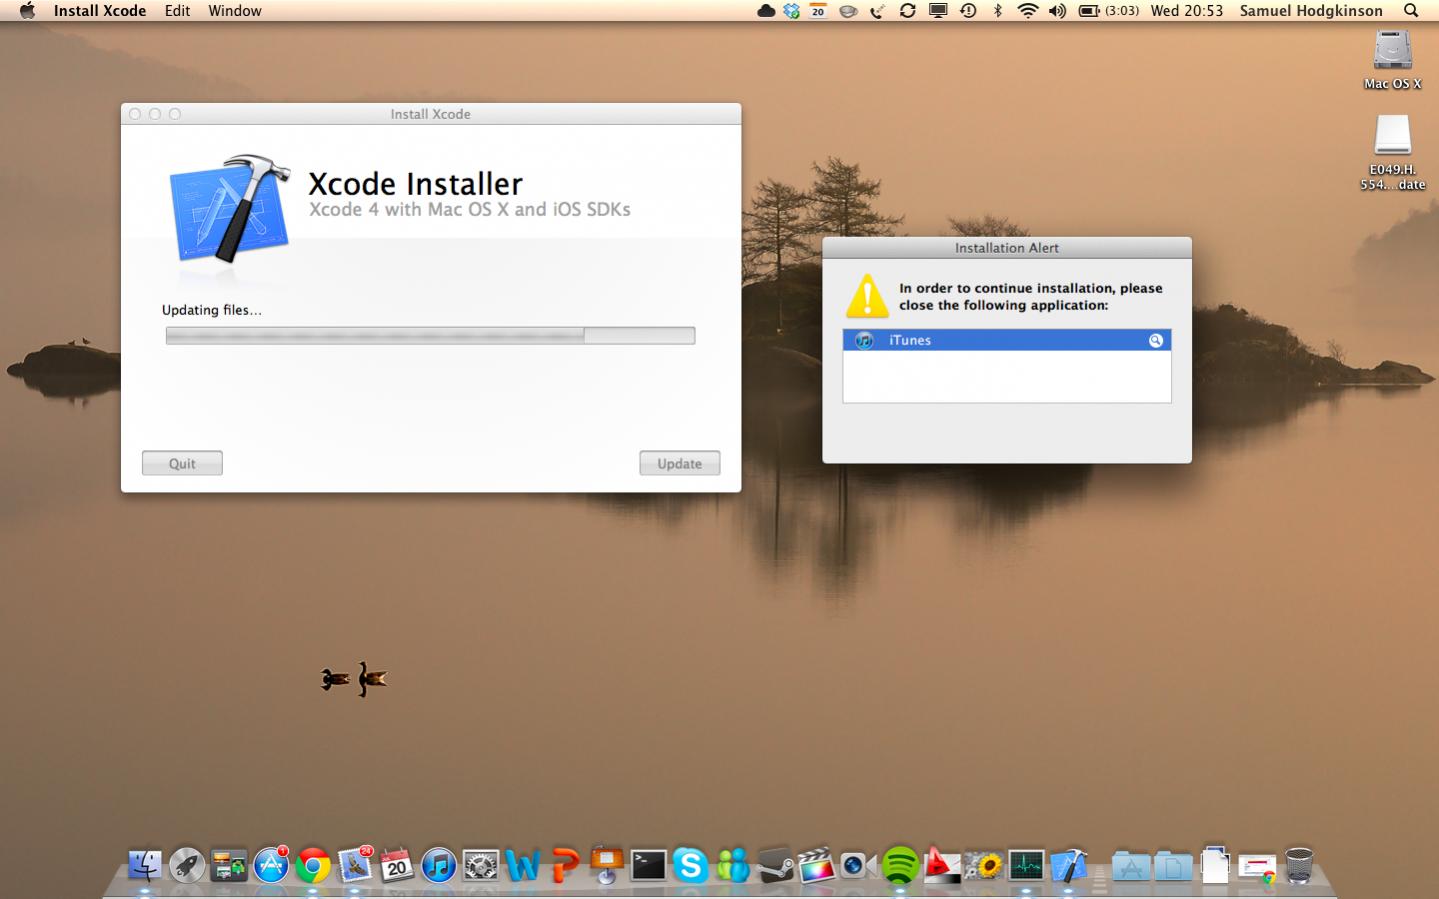Viewport: 1439px width, 899px height.
Task: Click the Install Xcode window title bar
Action: [431, 114]
